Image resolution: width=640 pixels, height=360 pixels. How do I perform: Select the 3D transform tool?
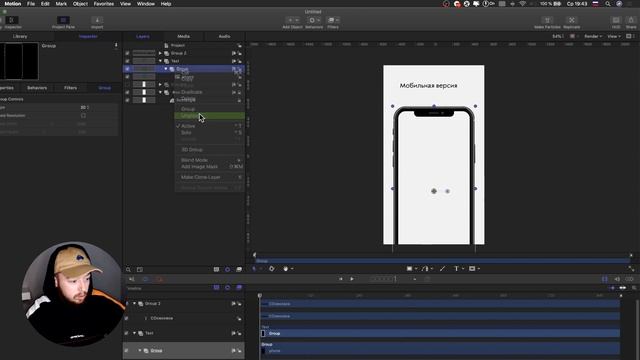click(272, 269)
